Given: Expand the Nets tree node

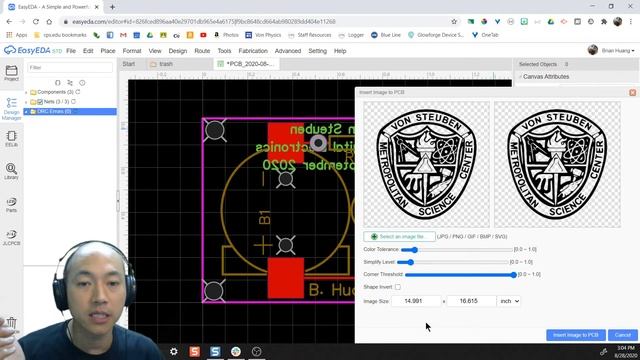Looking at the screenshot, I should click(x=27, y=102).
